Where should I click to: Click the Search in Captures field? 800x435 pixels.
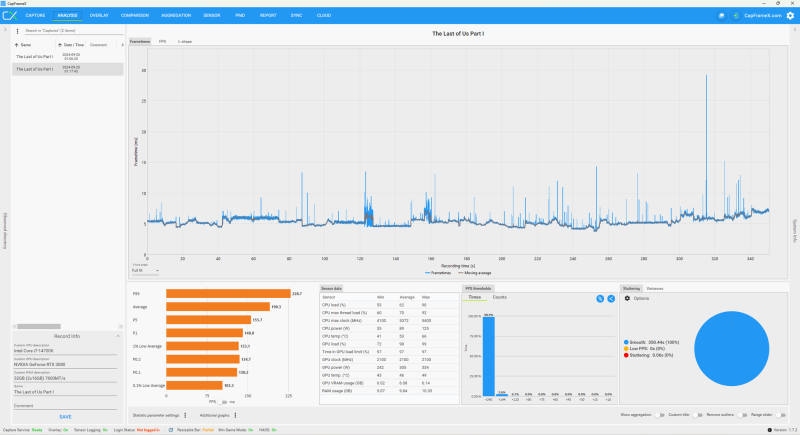(x=73, y=31)
